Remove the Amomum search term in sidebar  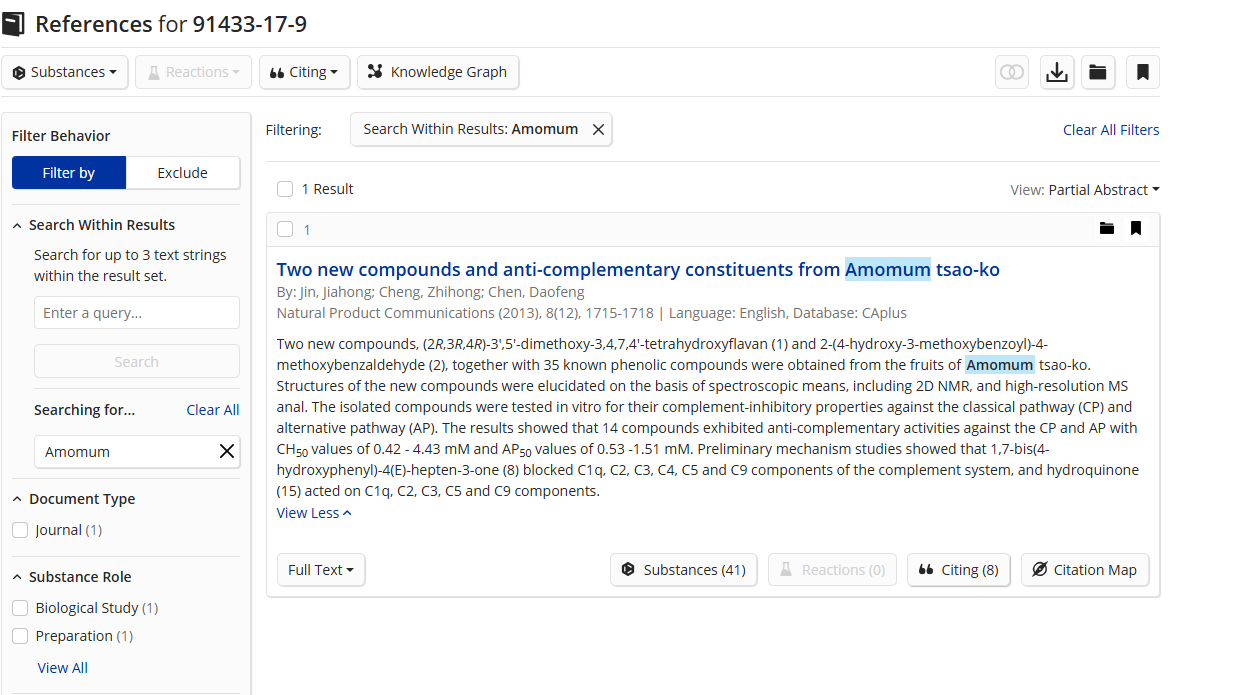click(x=227, y=452)
